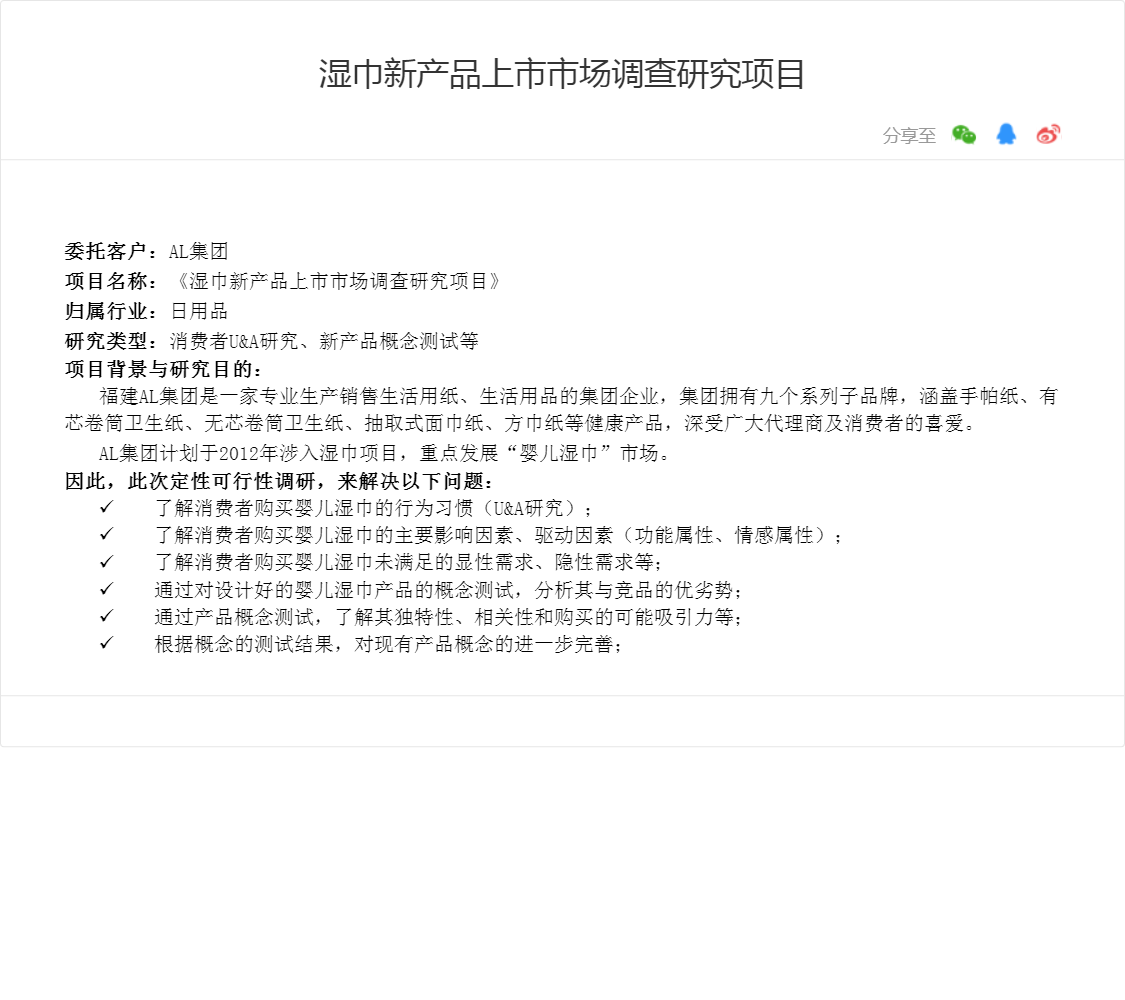Screen dimensions: 1125x1000
Task: Click the paragraph starting 福建AL集团是一家
Action: pos(561,410)
